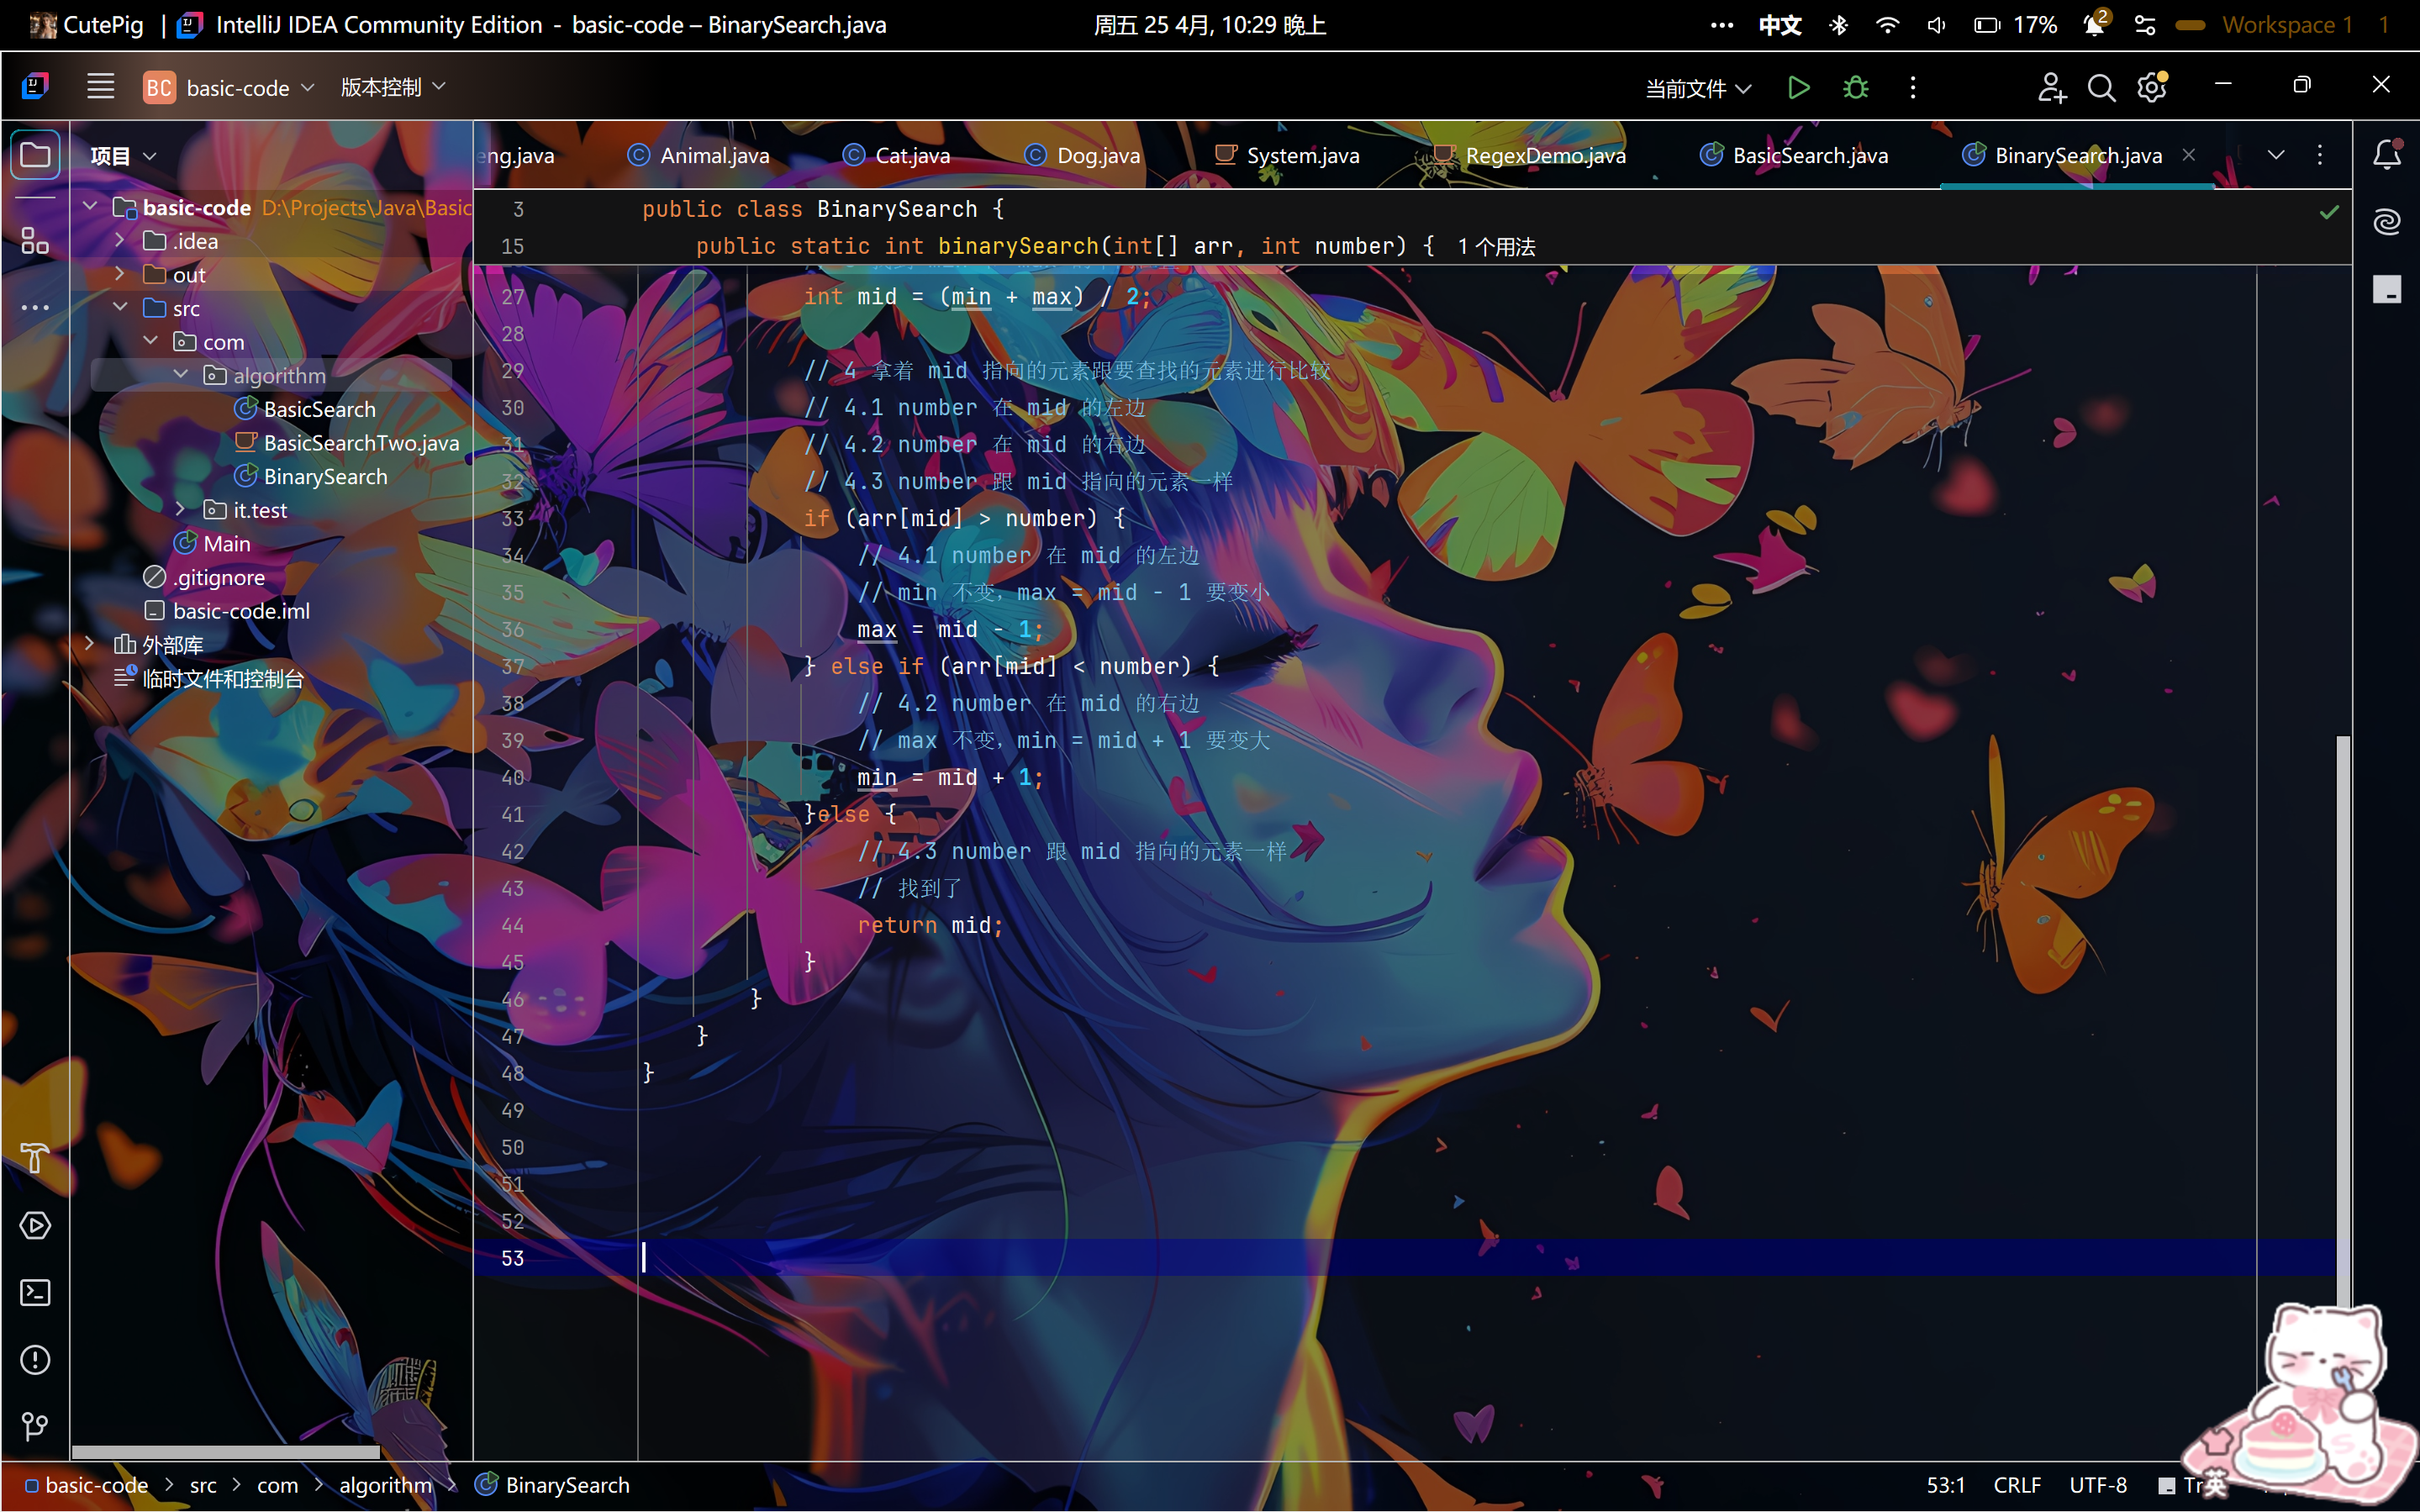2420x1512 pixels.
Task: Open the Build hammer tool window
Action: pyautogui.click(x=35, y=1158)
